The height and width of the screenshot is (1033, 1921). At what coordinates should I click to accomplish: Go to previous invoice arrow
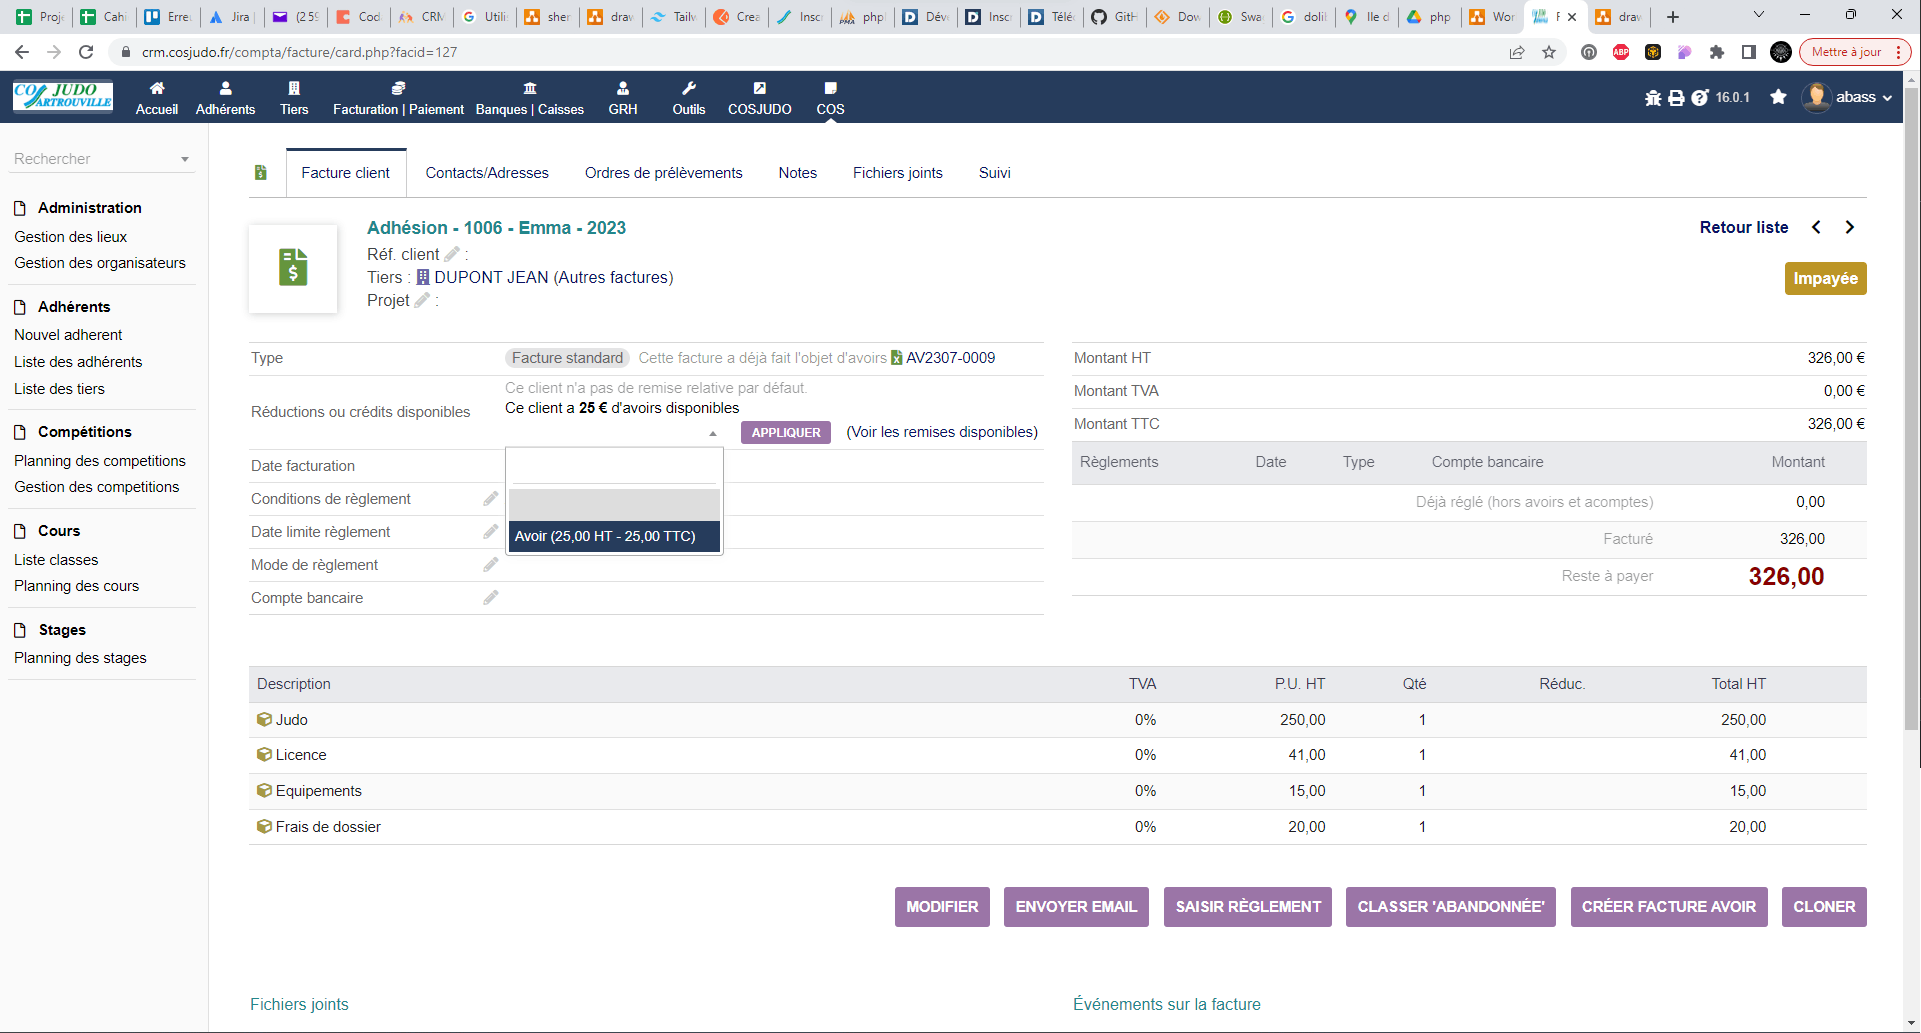coord(1816,227)
